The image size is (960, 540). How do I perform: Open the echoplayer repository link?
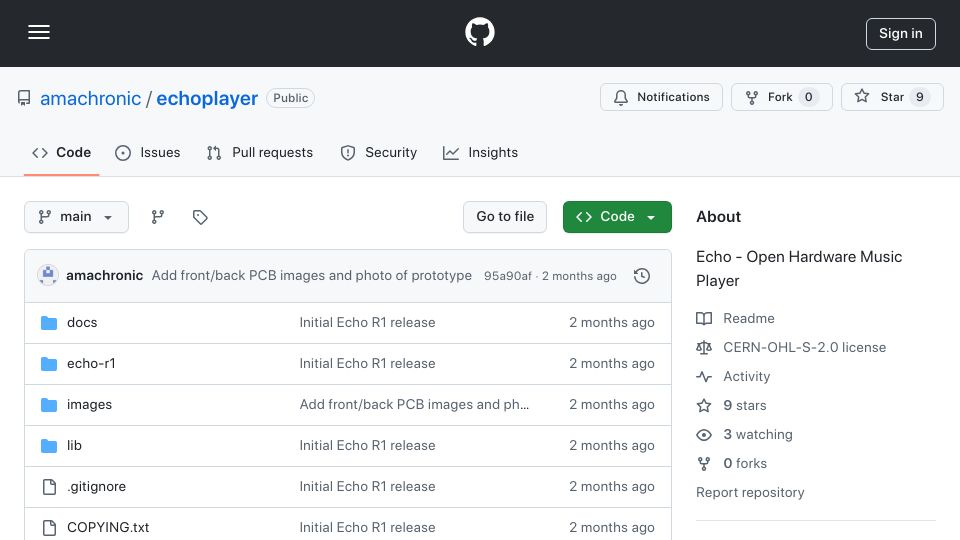[207, 98]
